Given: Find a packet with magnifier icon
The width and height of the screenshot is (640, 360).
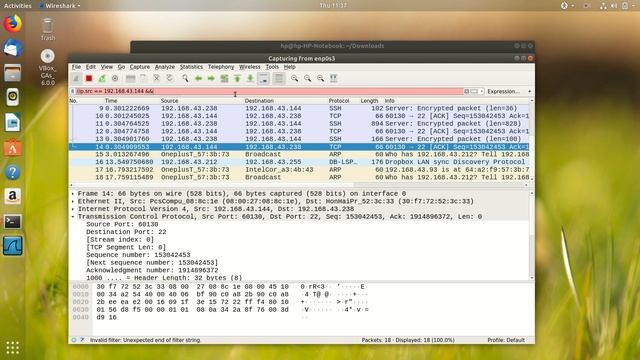Looking at the screenshot, I should [185, 78].
